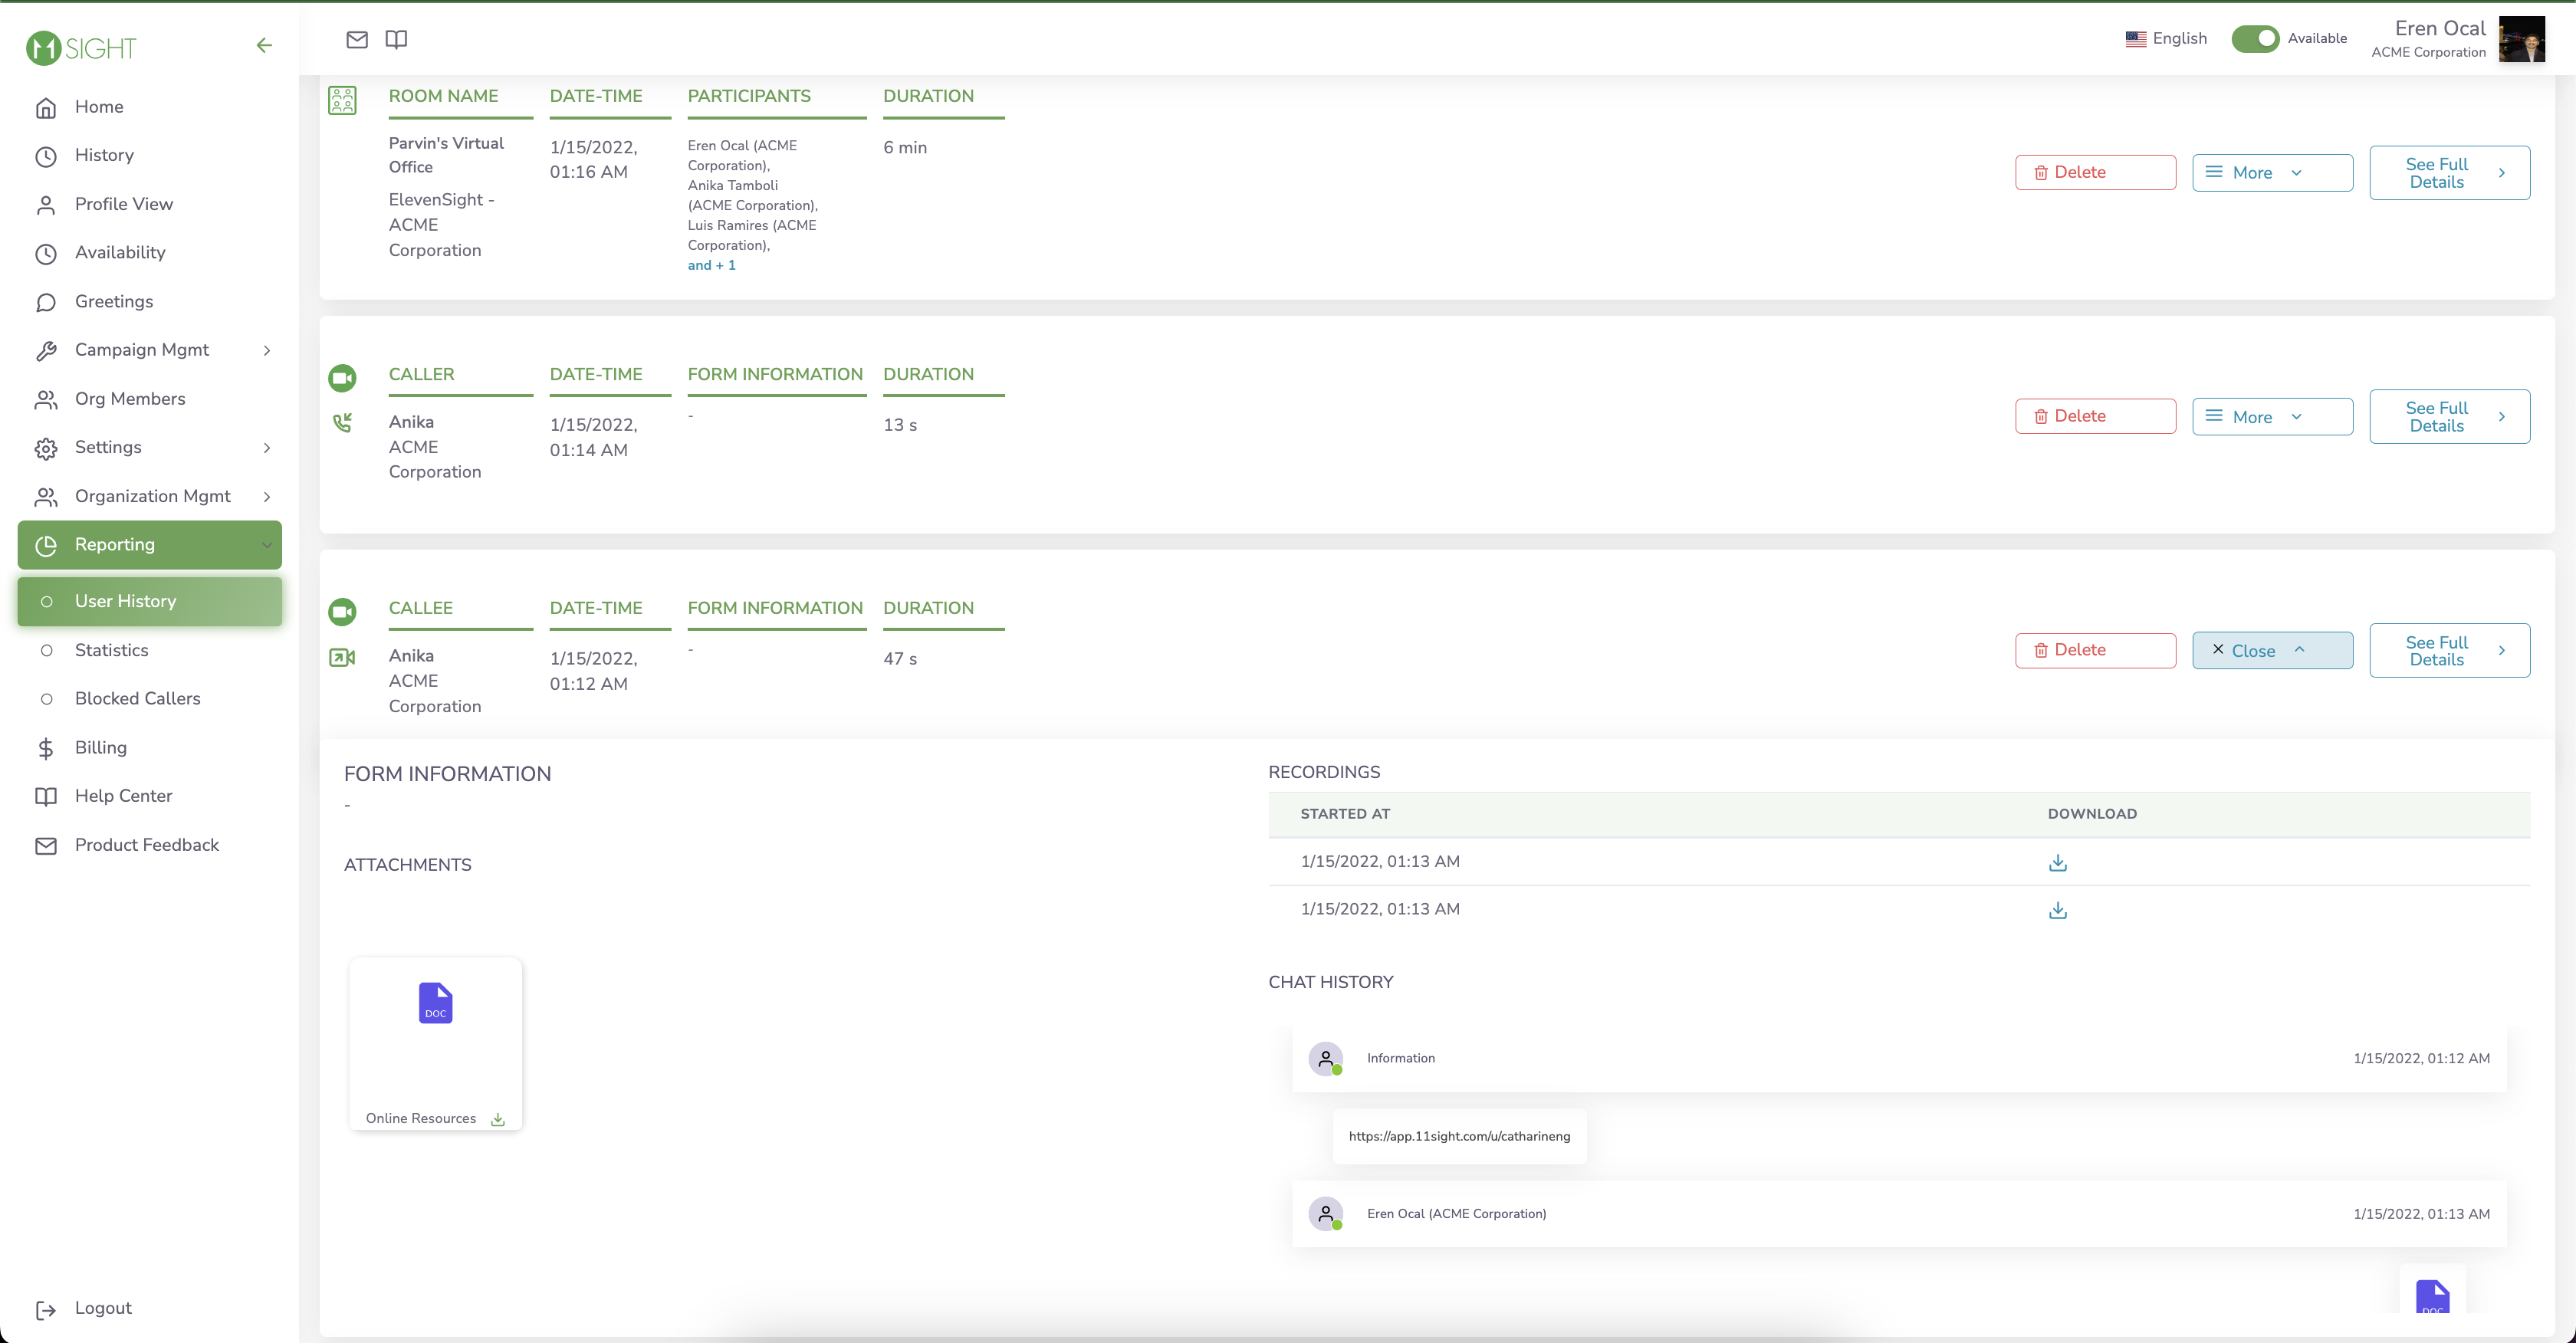The height and width of the screenshot is (1343, 2576).
Task: Click the incoming call phone icon beside Anika
Action: [342, 423]
